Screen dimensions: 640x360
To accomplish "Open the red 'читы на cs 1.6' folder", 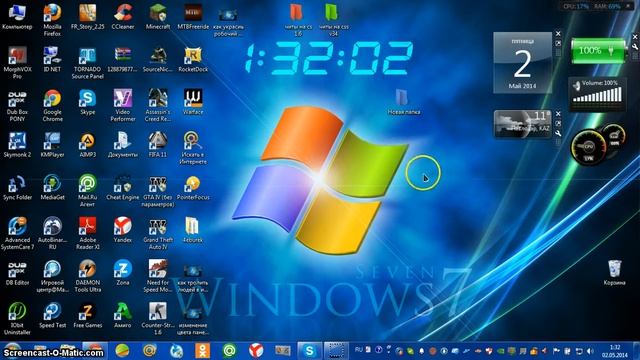I will coord(298,20).
